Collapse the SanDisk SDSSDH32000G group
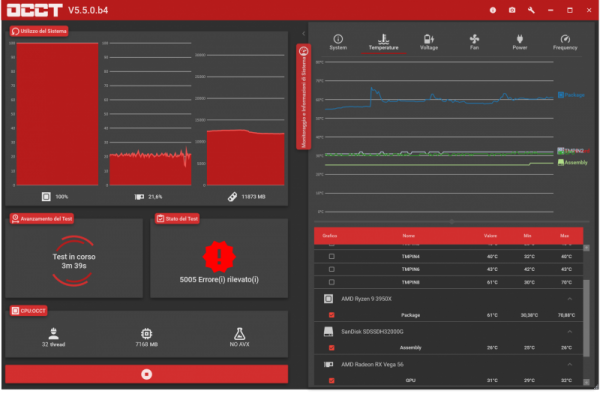Viewport: 600px width, 394px height. (x=569, y=332)
